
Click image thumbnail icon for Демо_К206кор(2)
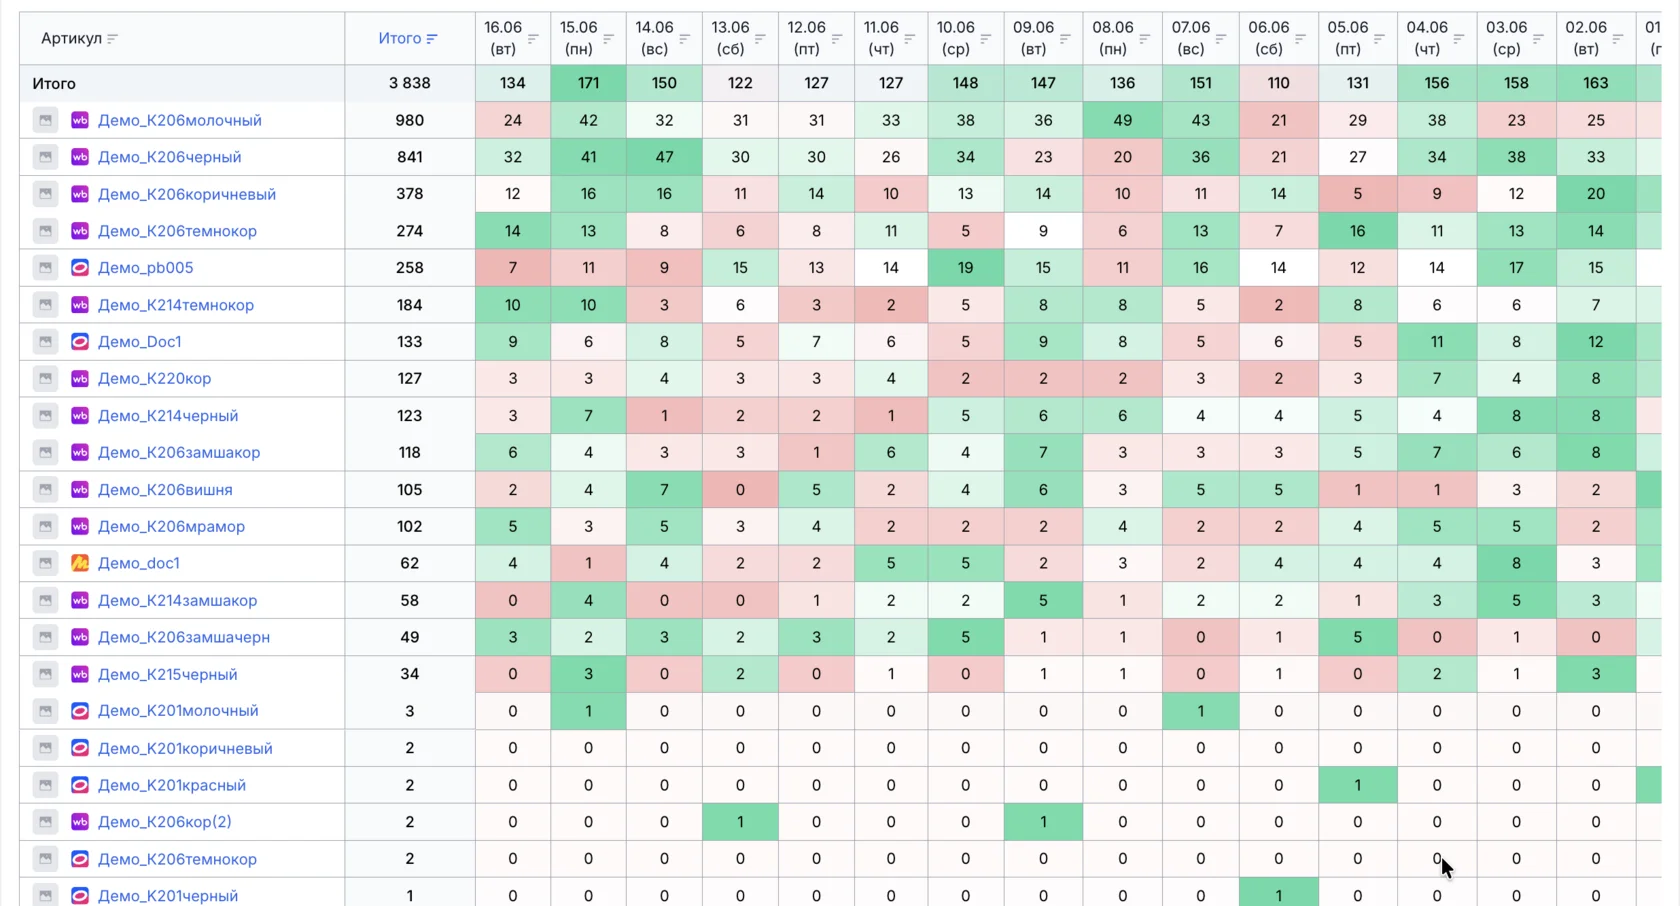[x=45, y=822]
